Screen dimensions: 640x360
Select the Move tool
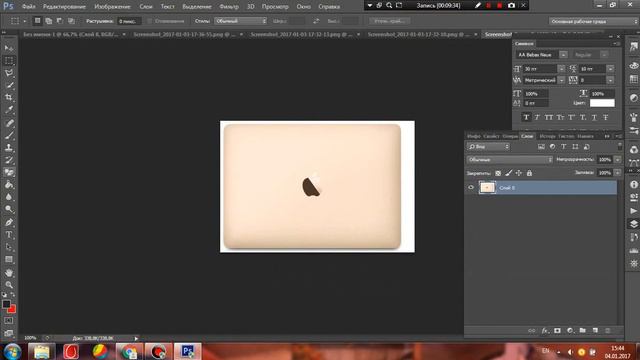point(9,48)
